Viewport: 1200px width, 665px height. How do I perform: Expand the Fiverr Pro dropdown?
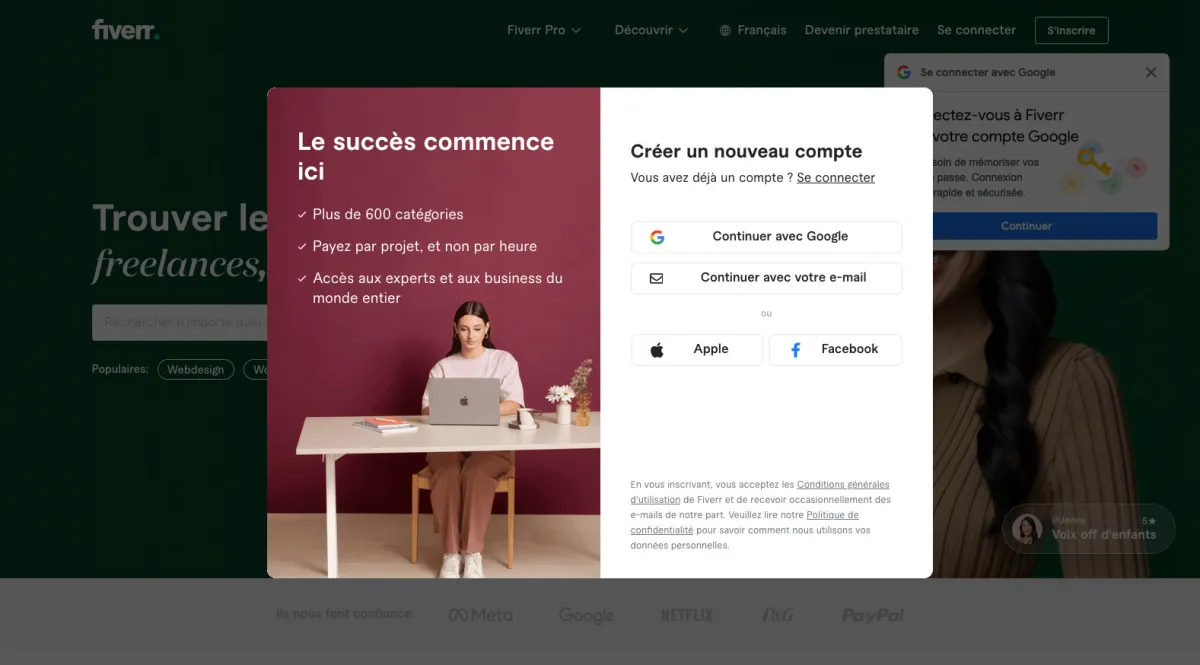(543, 30)
